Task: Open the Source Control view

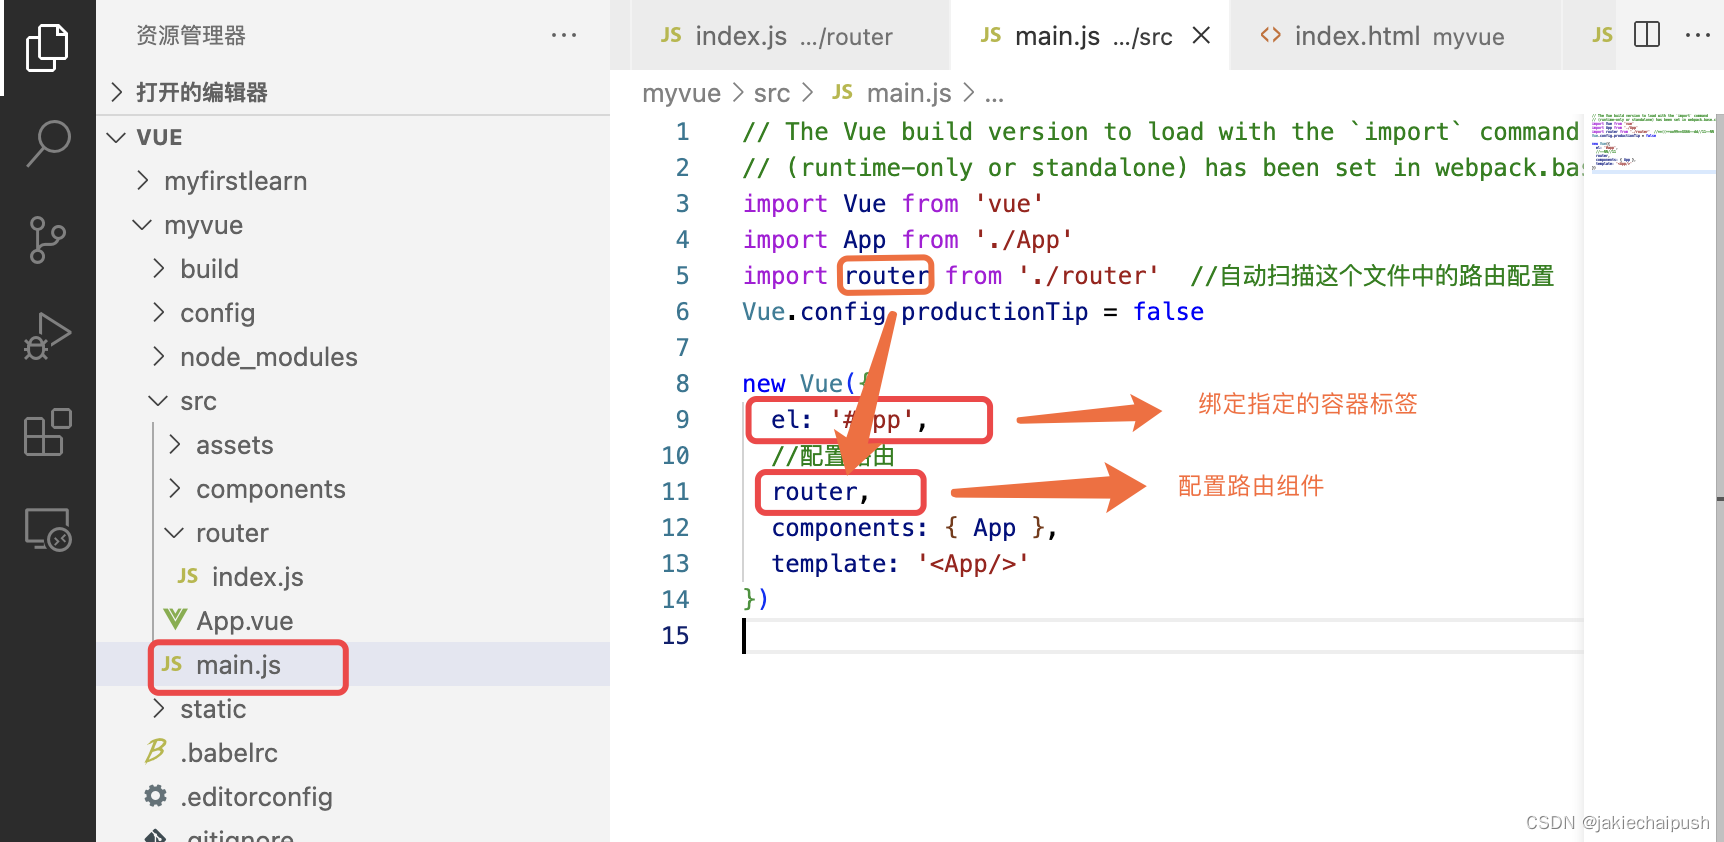Action: click(x=47, y=240)
